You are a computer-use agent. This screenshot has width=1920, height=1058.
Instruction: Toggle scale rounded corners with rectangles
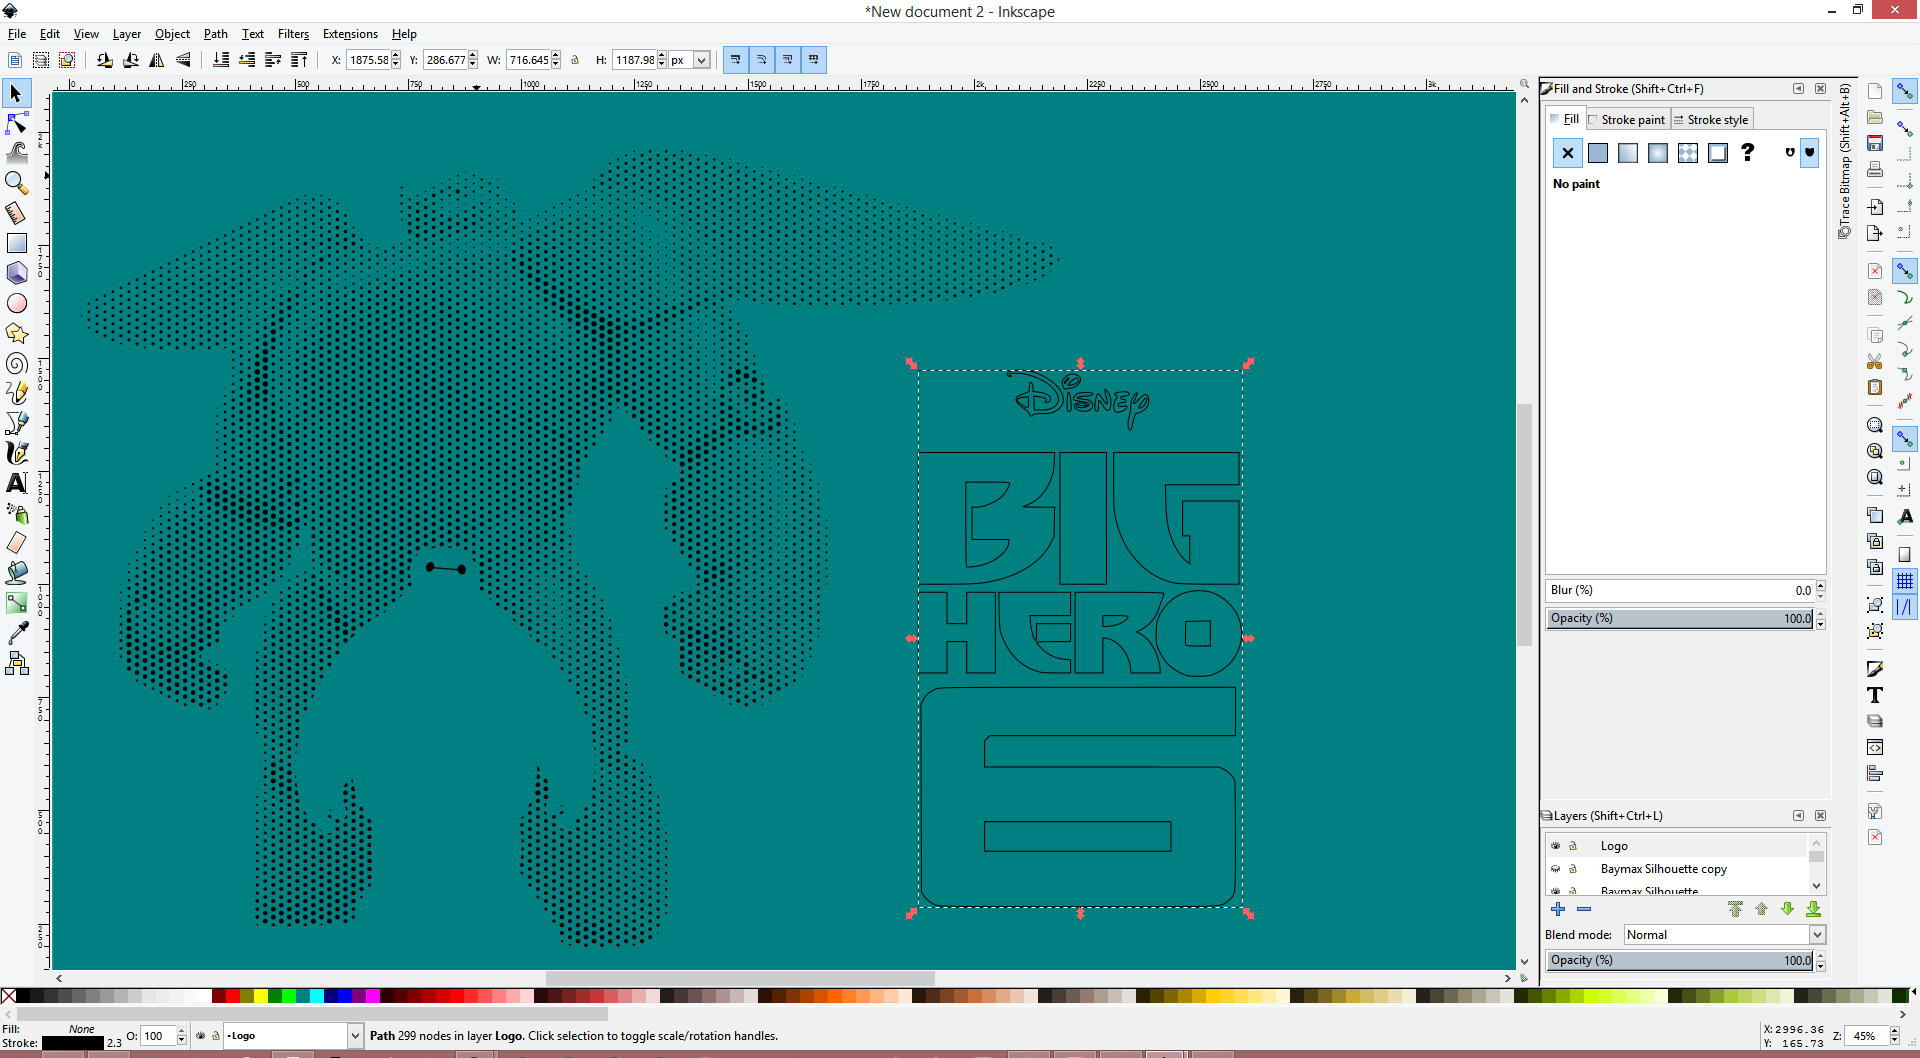tap(761, 60)
